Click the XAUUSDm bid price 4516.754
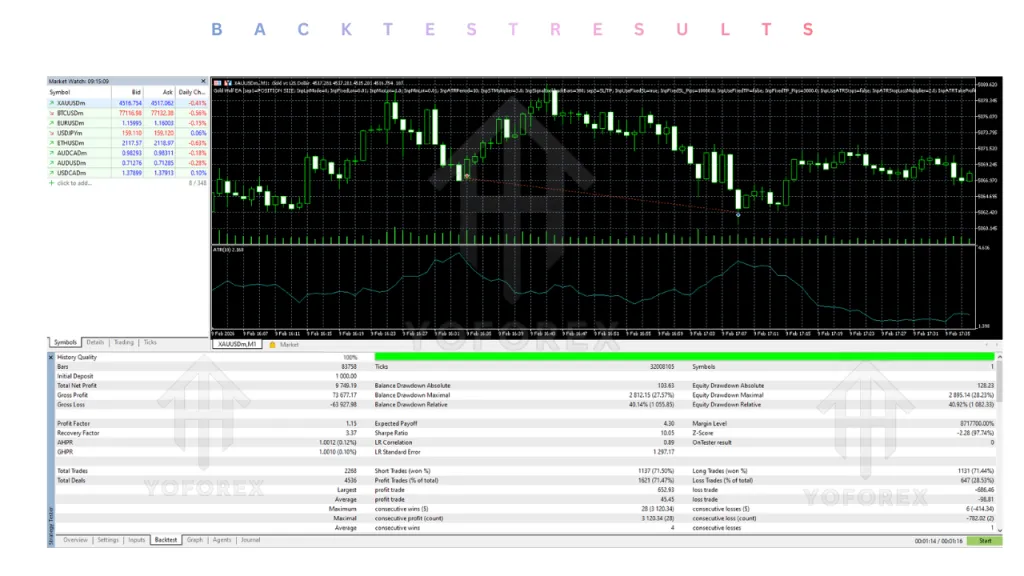The width and height of the screenshot is (1024, 576). coord(130,103)
